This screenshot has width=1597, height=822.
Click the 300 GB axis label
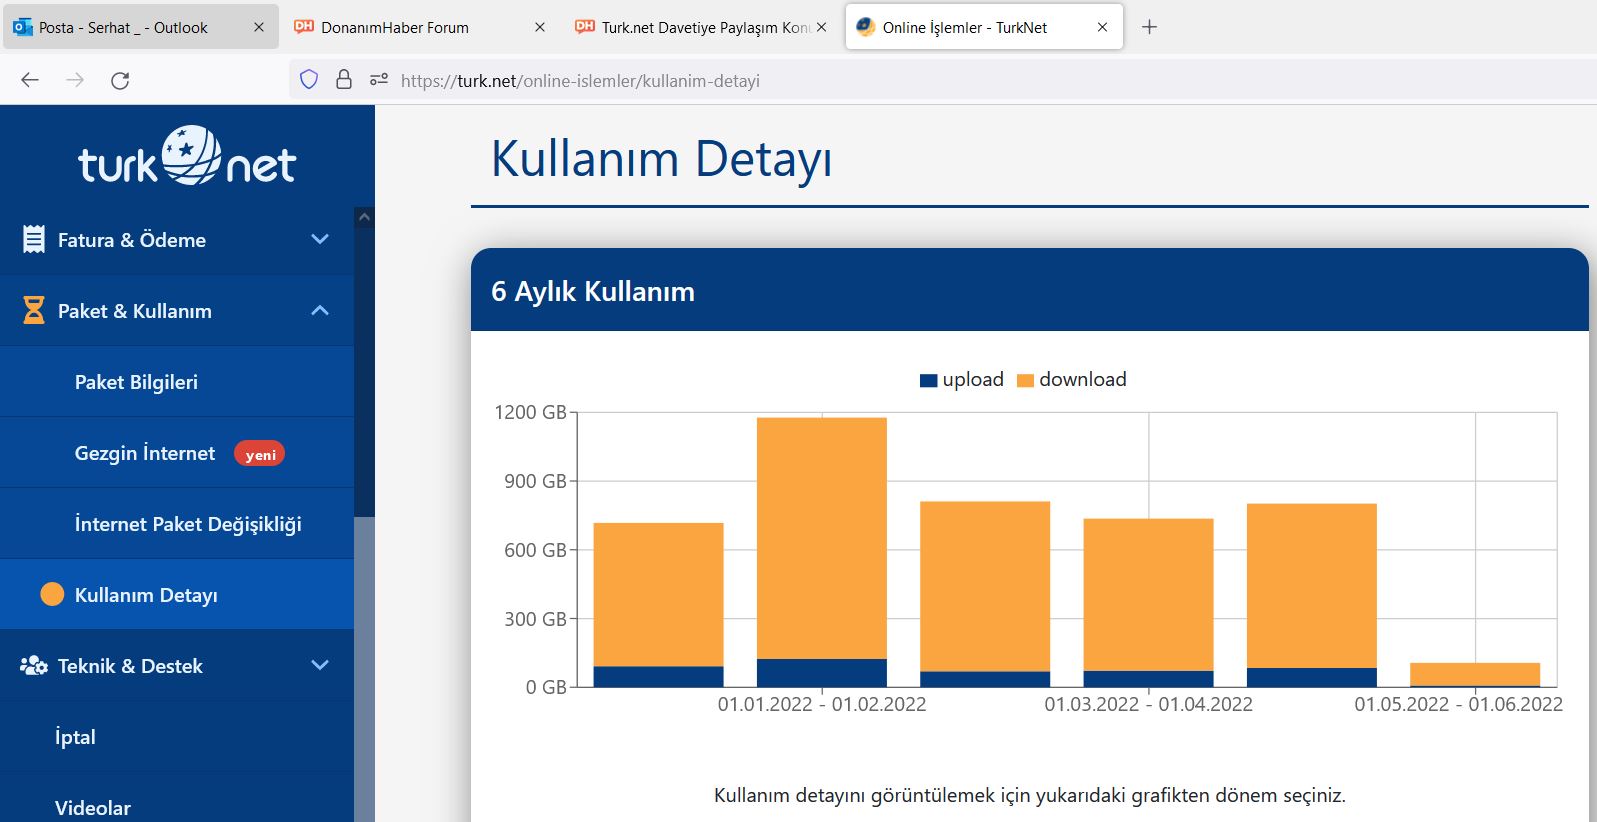tap(535, 619)
